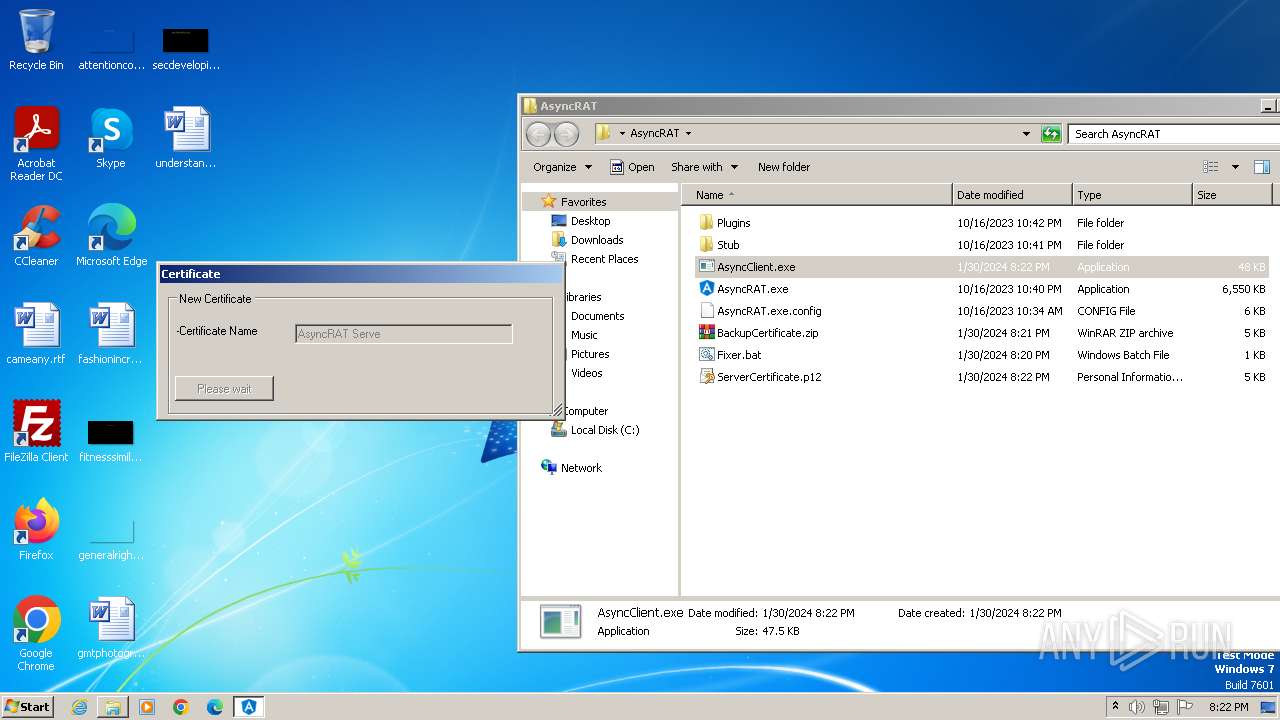Sort files by Type column

point(1132,195)
